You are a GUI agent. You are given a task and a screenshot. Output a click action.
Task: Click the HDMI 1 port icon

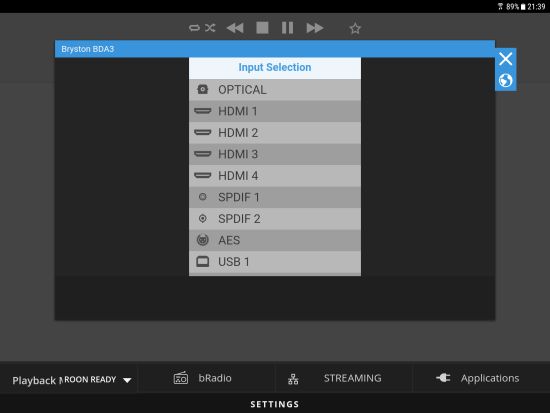203,111
